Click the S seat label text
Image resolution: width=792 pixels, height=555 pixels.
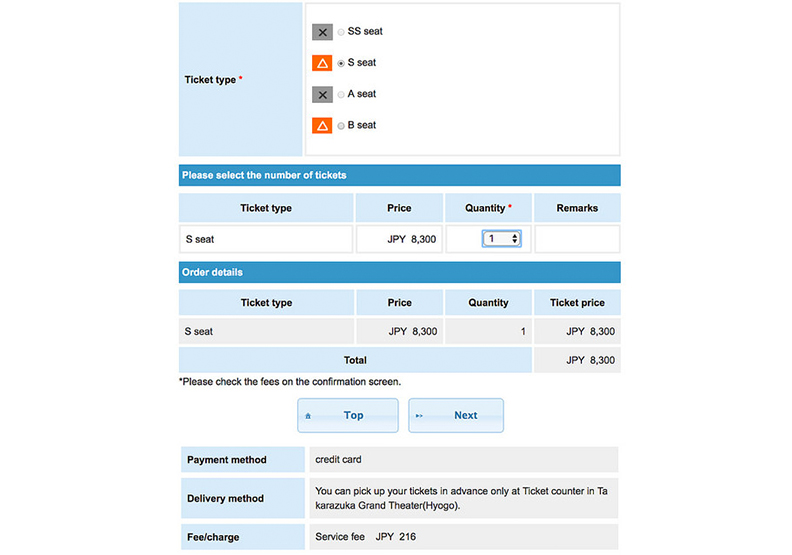pos(362,63)
